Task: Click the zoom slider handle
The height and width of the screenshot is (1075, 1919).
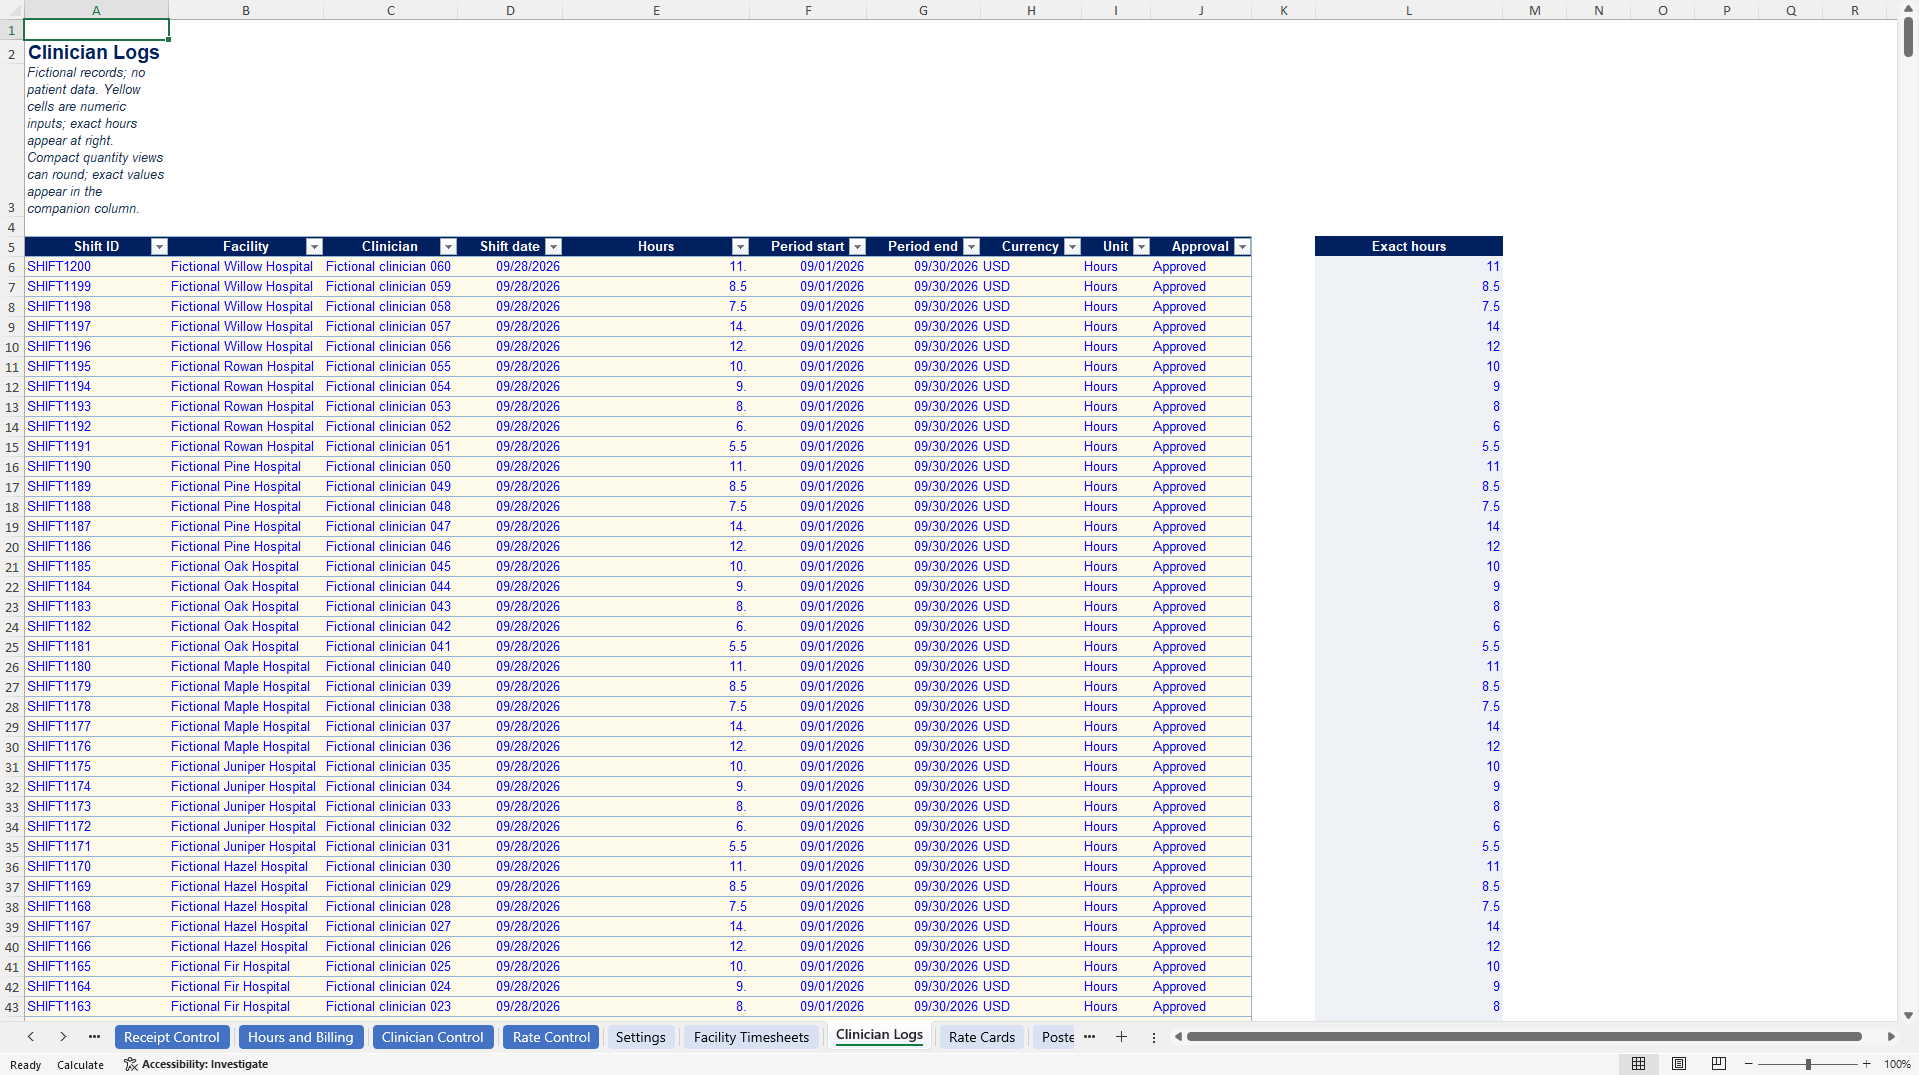Action: coord(1808,1064)
